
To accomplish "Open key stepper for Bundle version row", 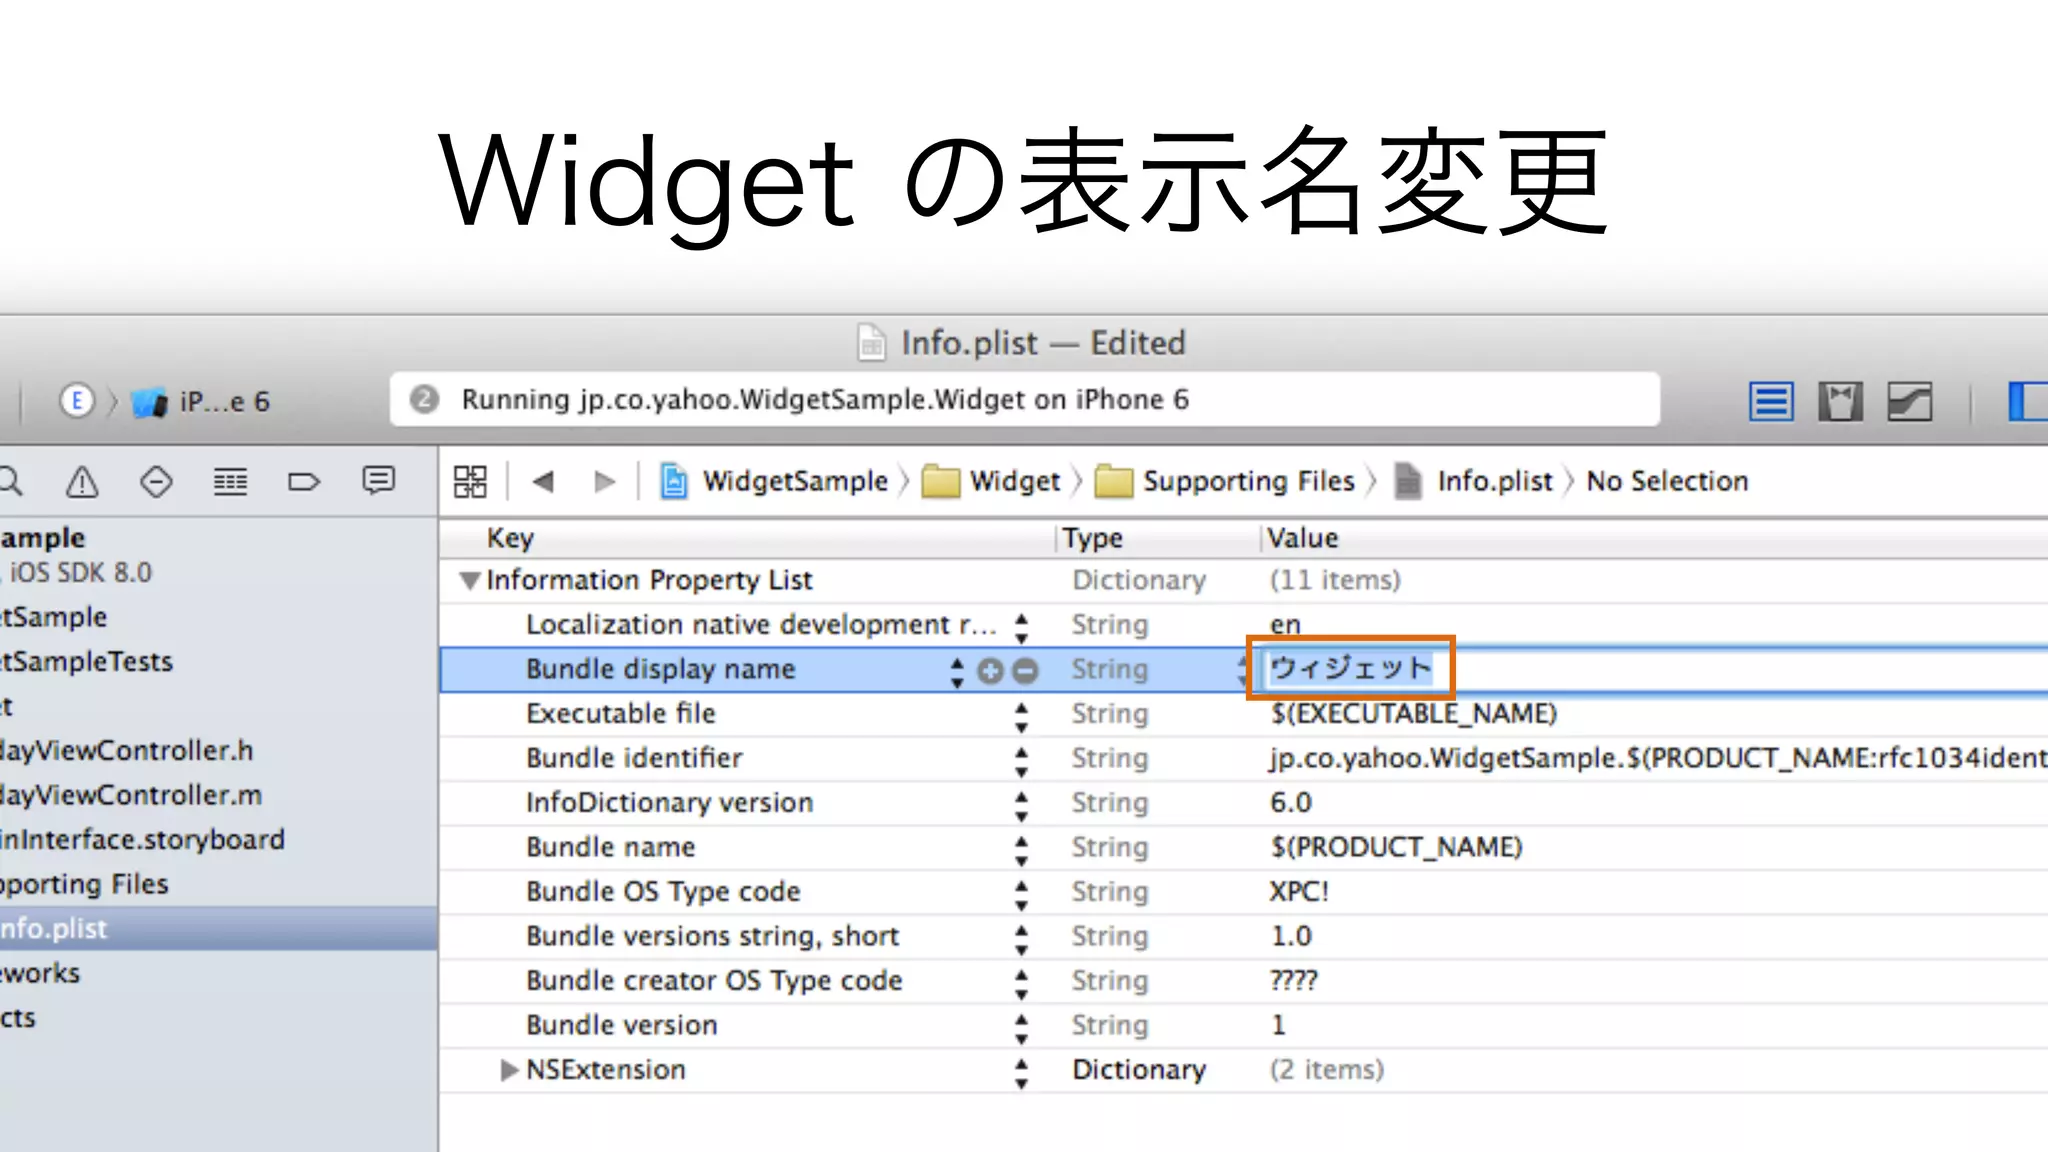I will point(1021,1028).
